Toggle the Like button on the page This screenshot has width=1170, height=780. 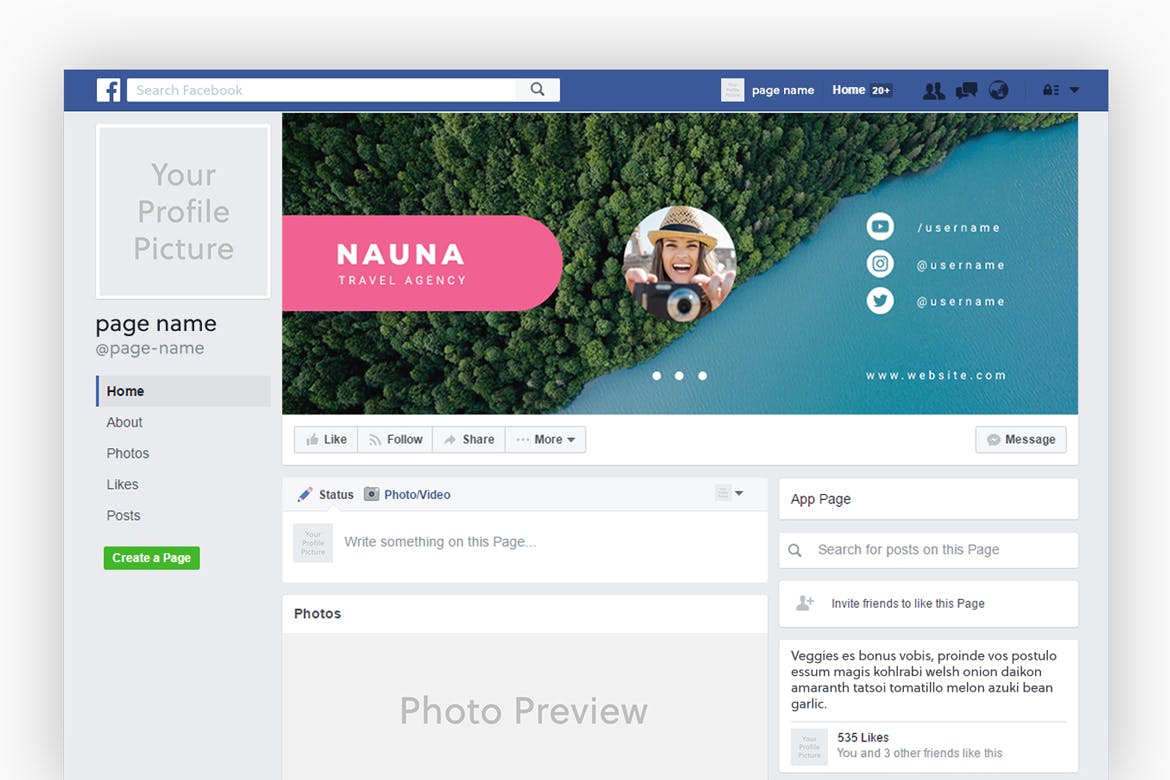pyautogui.click(x=325, y=439)
